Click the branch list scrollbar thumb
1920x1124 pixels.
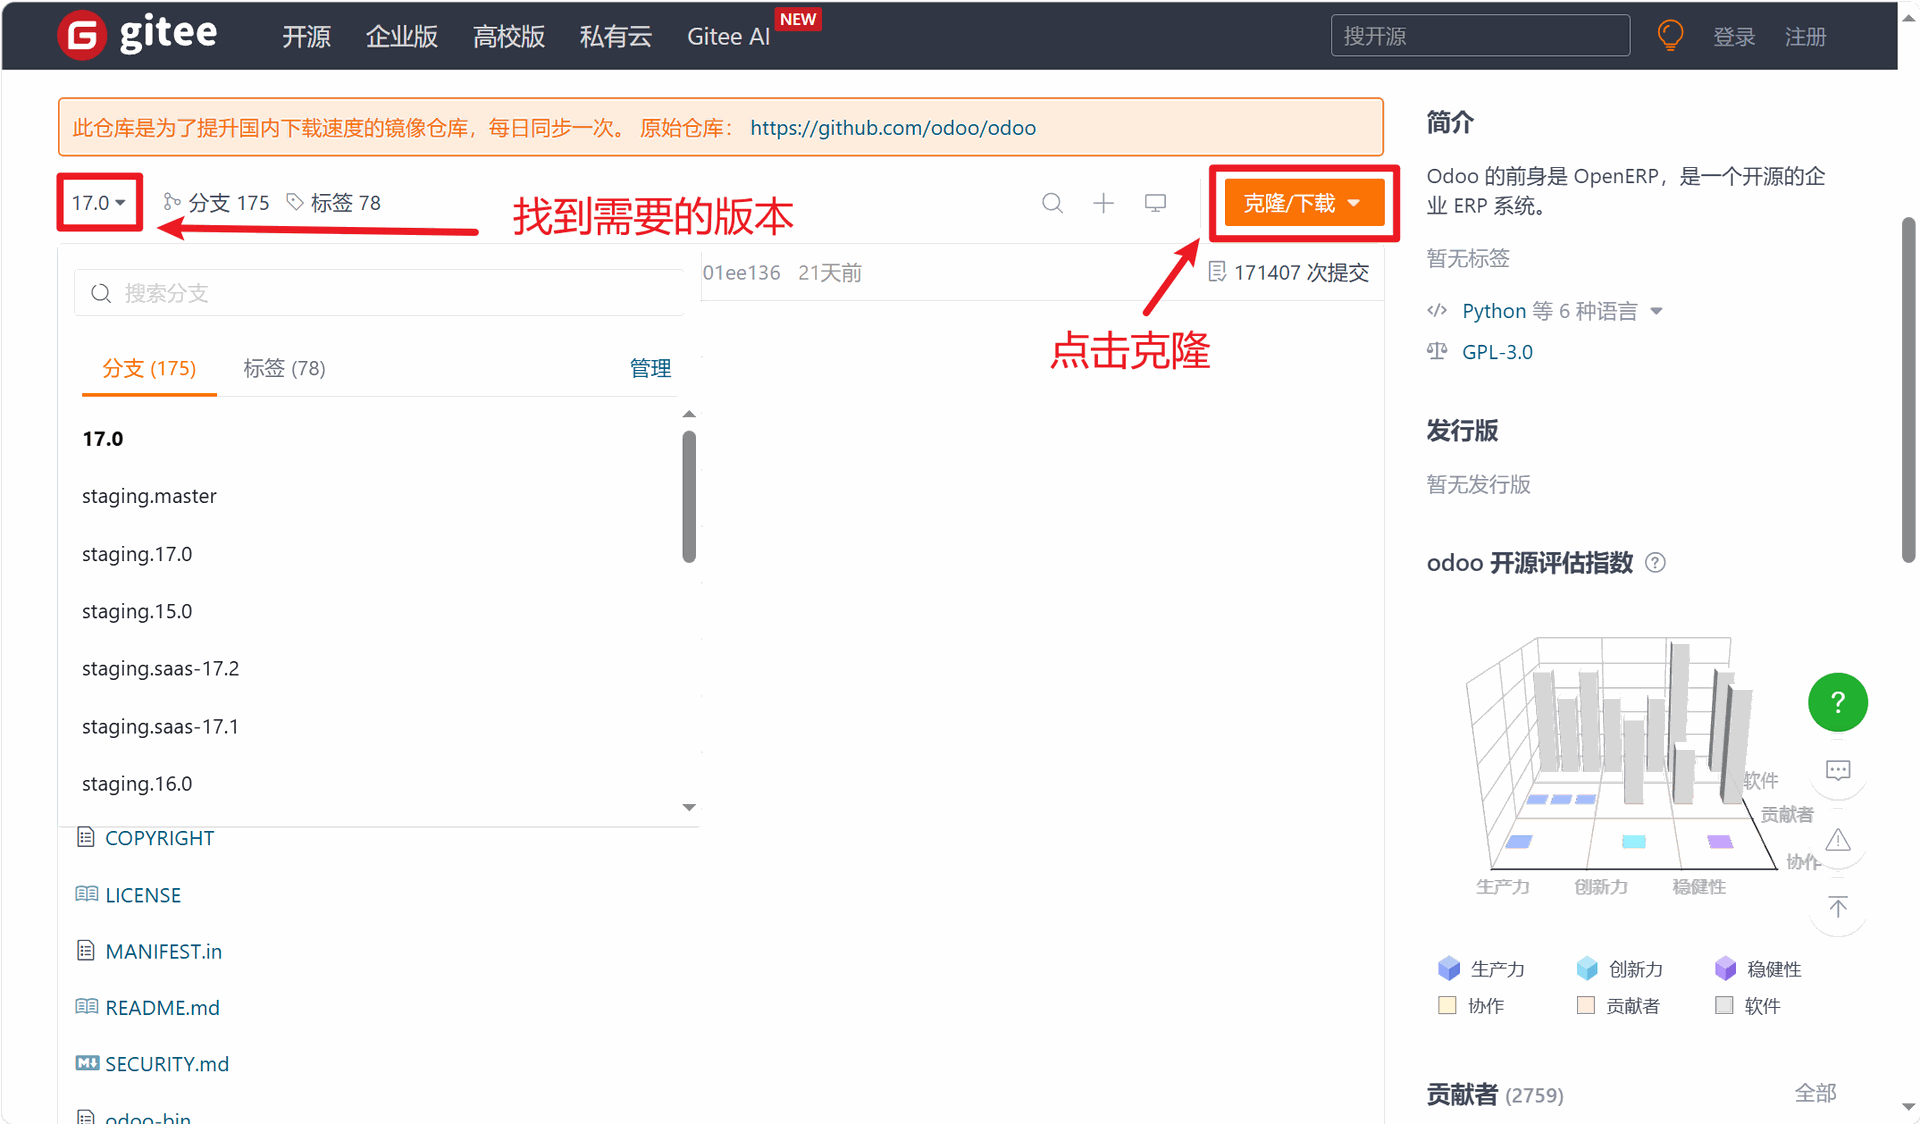pyautogui.click(x=689, y=497)
